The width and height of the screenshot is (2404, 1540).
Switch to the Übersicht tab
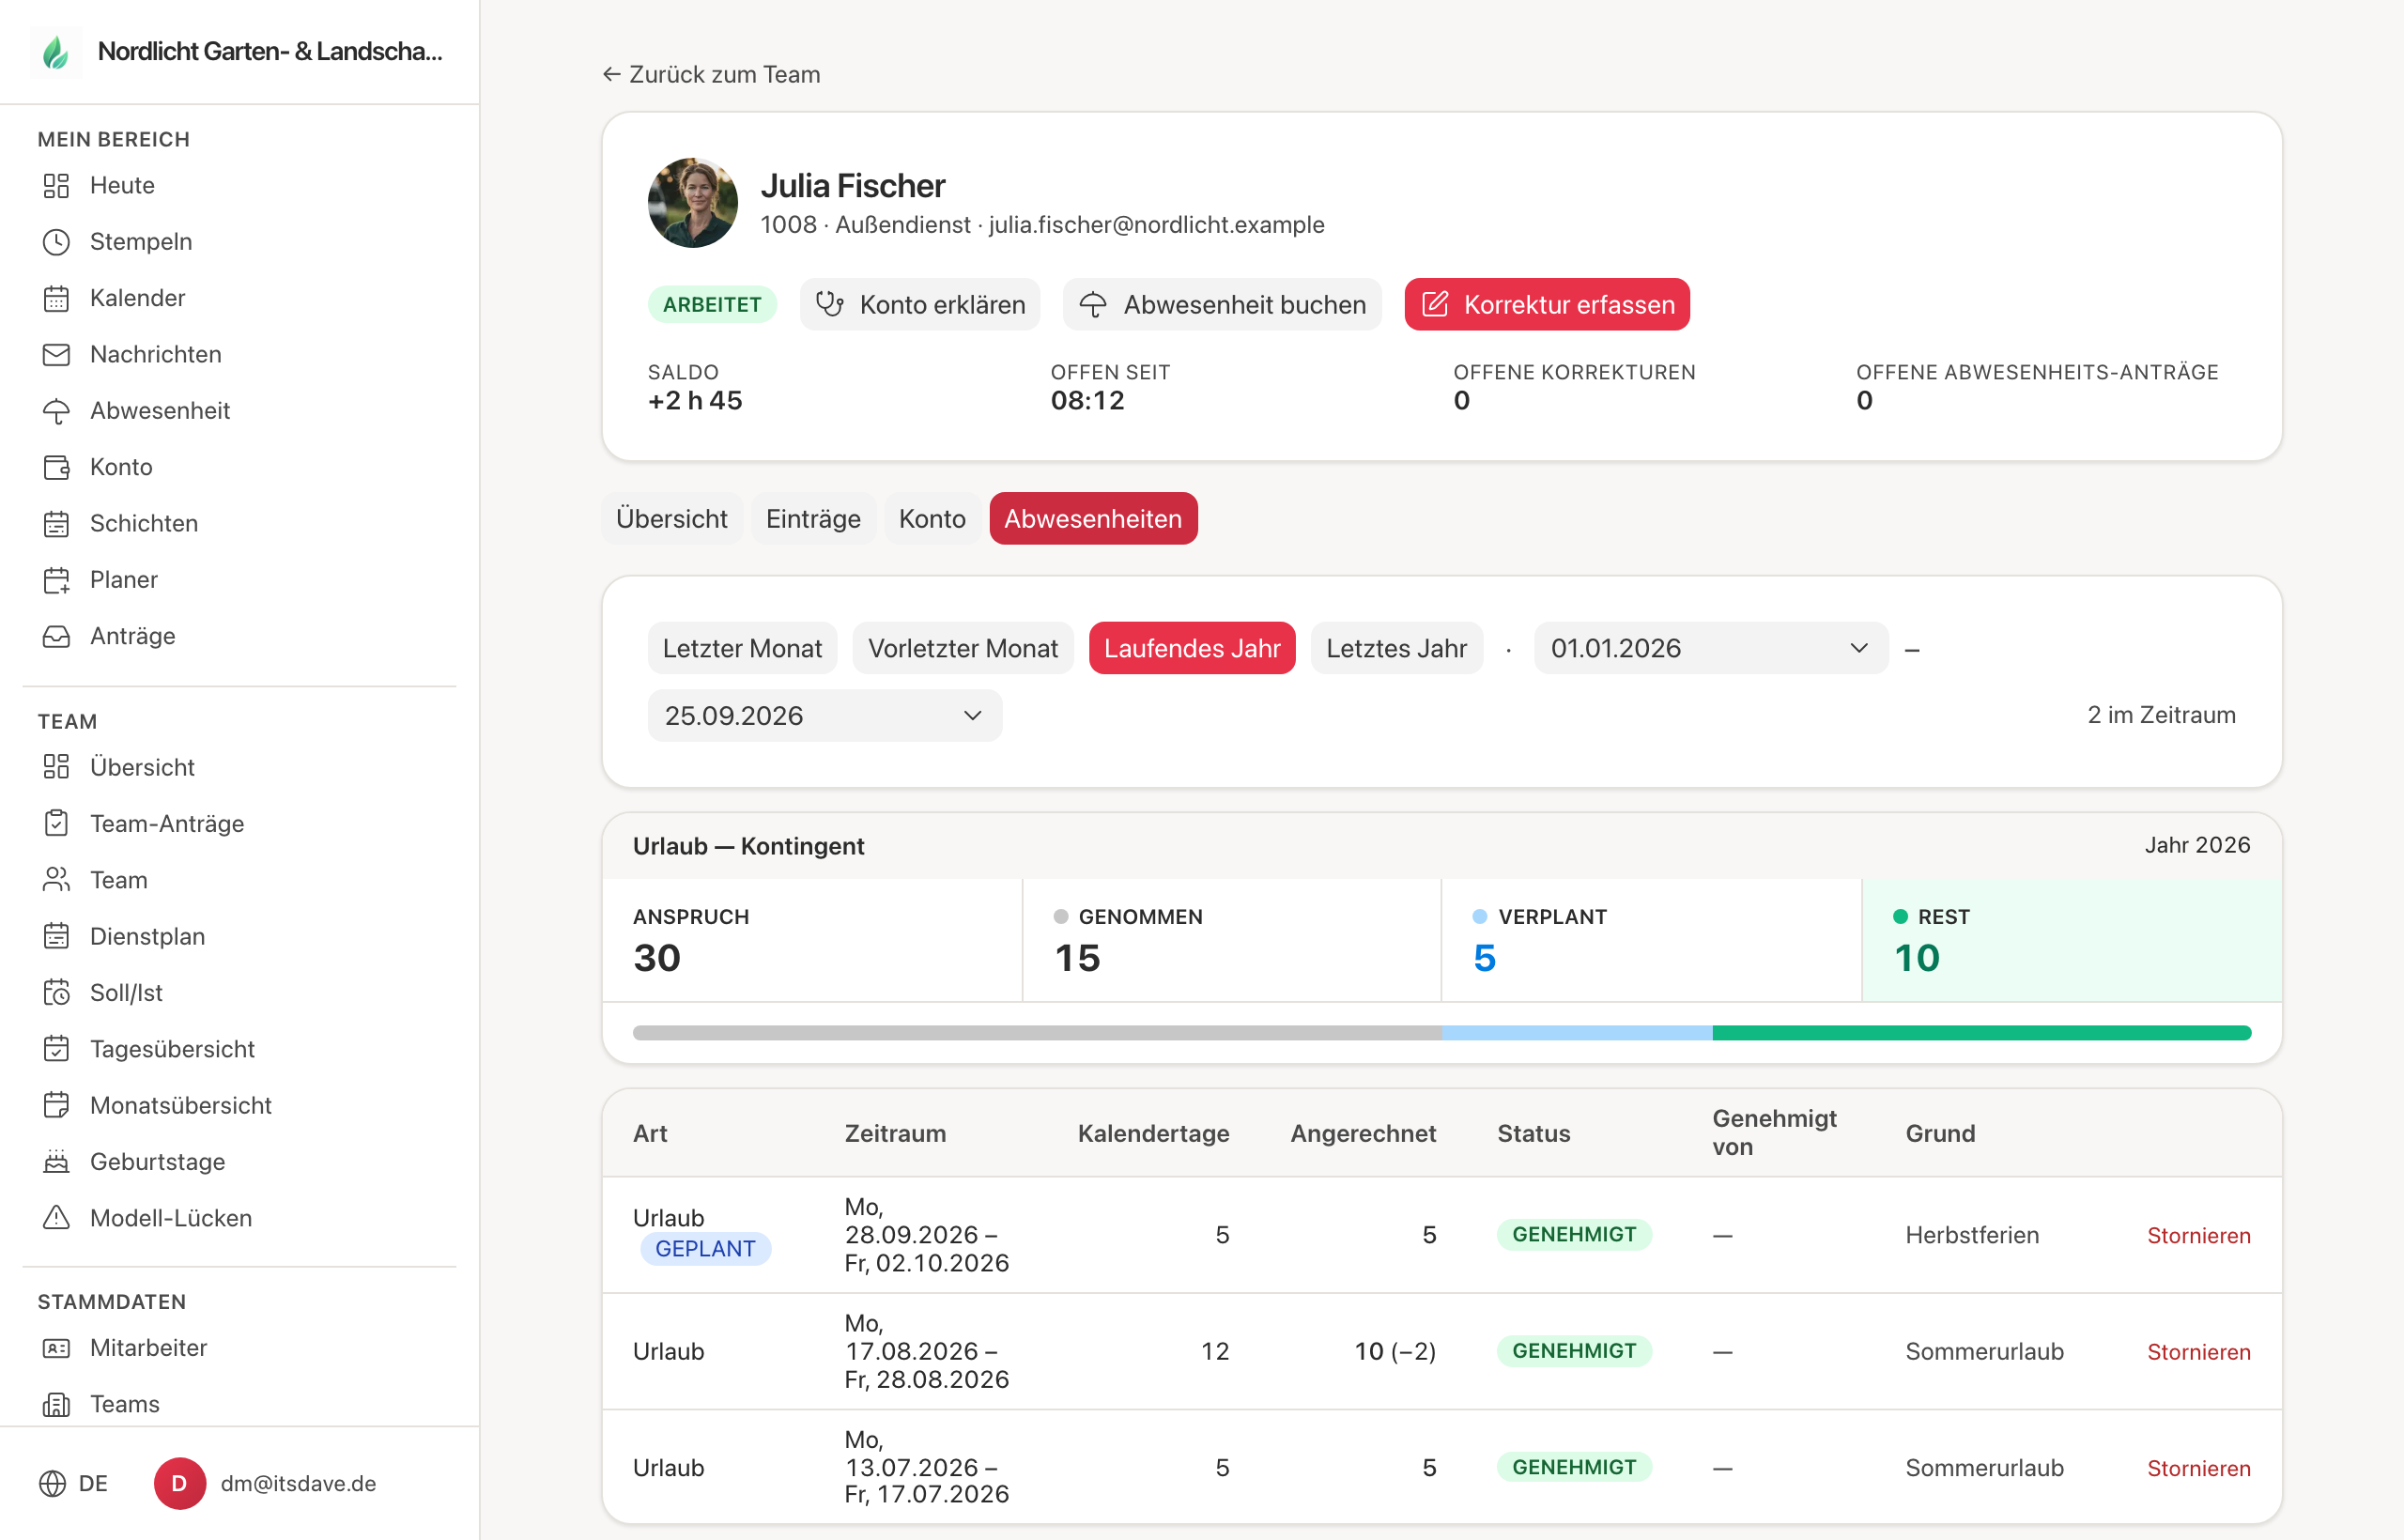[x=672, y=519]
